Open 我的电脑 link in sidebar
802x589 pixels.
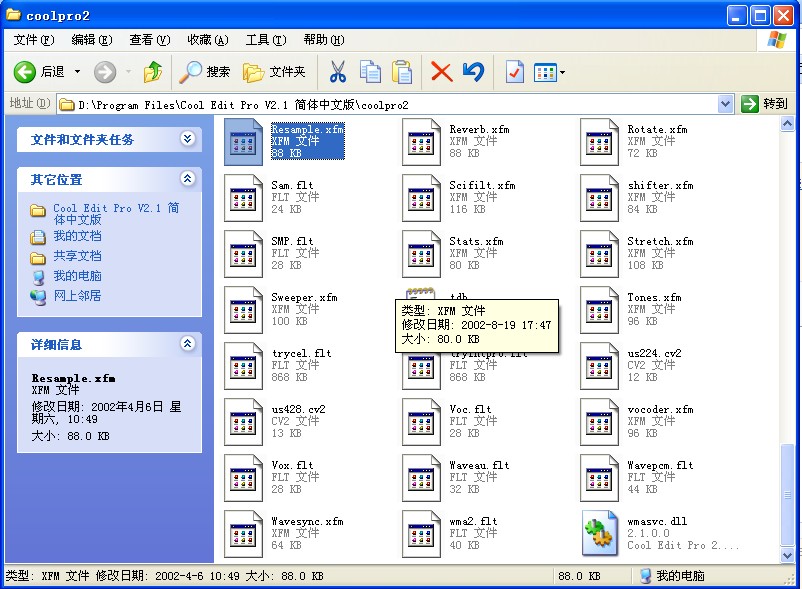pos(77,276)
